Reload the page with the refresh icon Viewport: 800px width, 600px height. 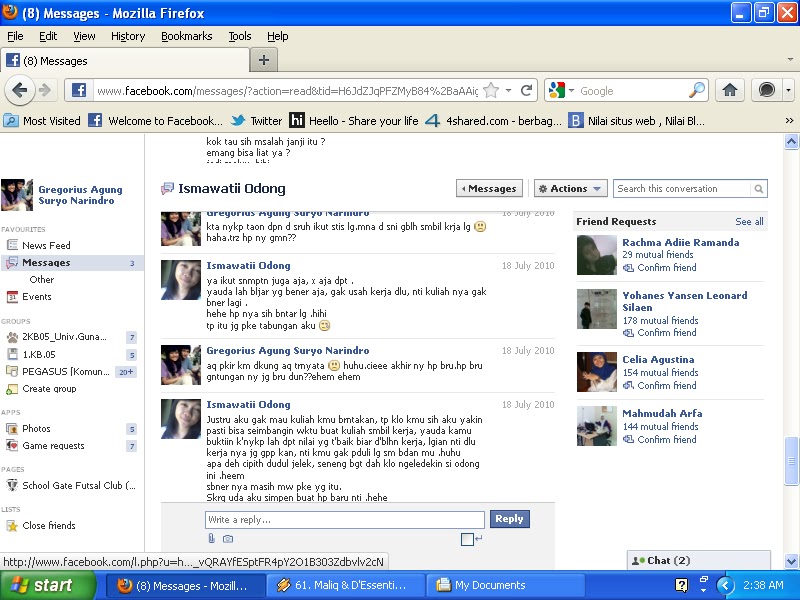(x=527, y=90)
